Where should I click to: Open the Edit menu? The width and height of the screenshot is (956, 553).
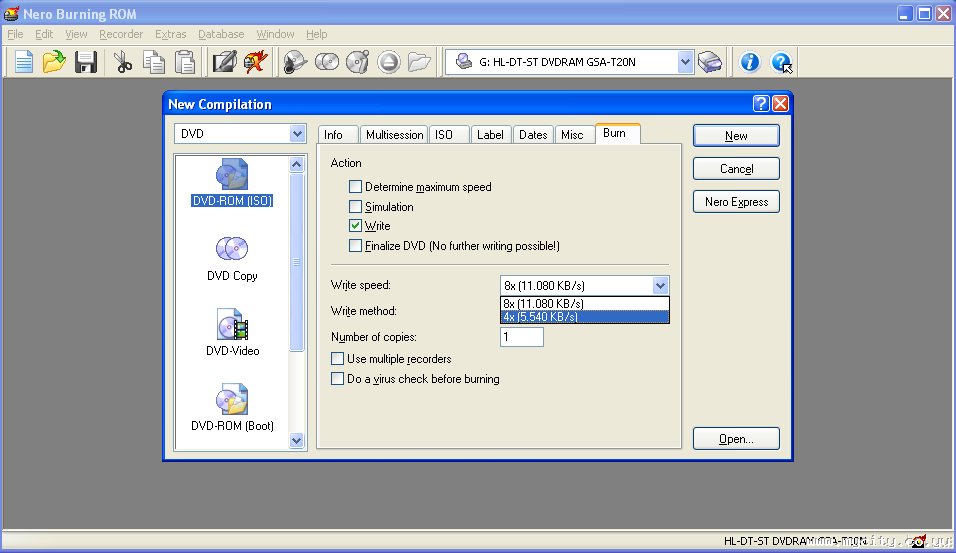click(x=44, y=34)
